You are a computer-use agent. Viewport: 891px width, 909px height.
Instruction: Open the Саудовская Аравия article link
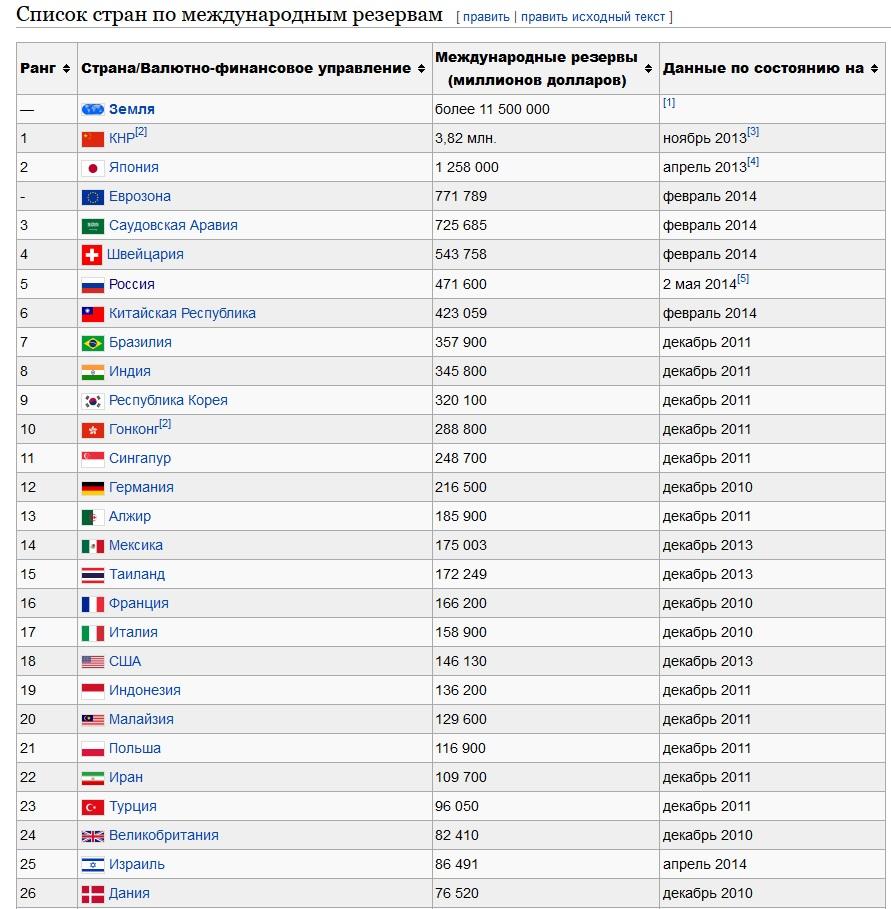[173, 225]
